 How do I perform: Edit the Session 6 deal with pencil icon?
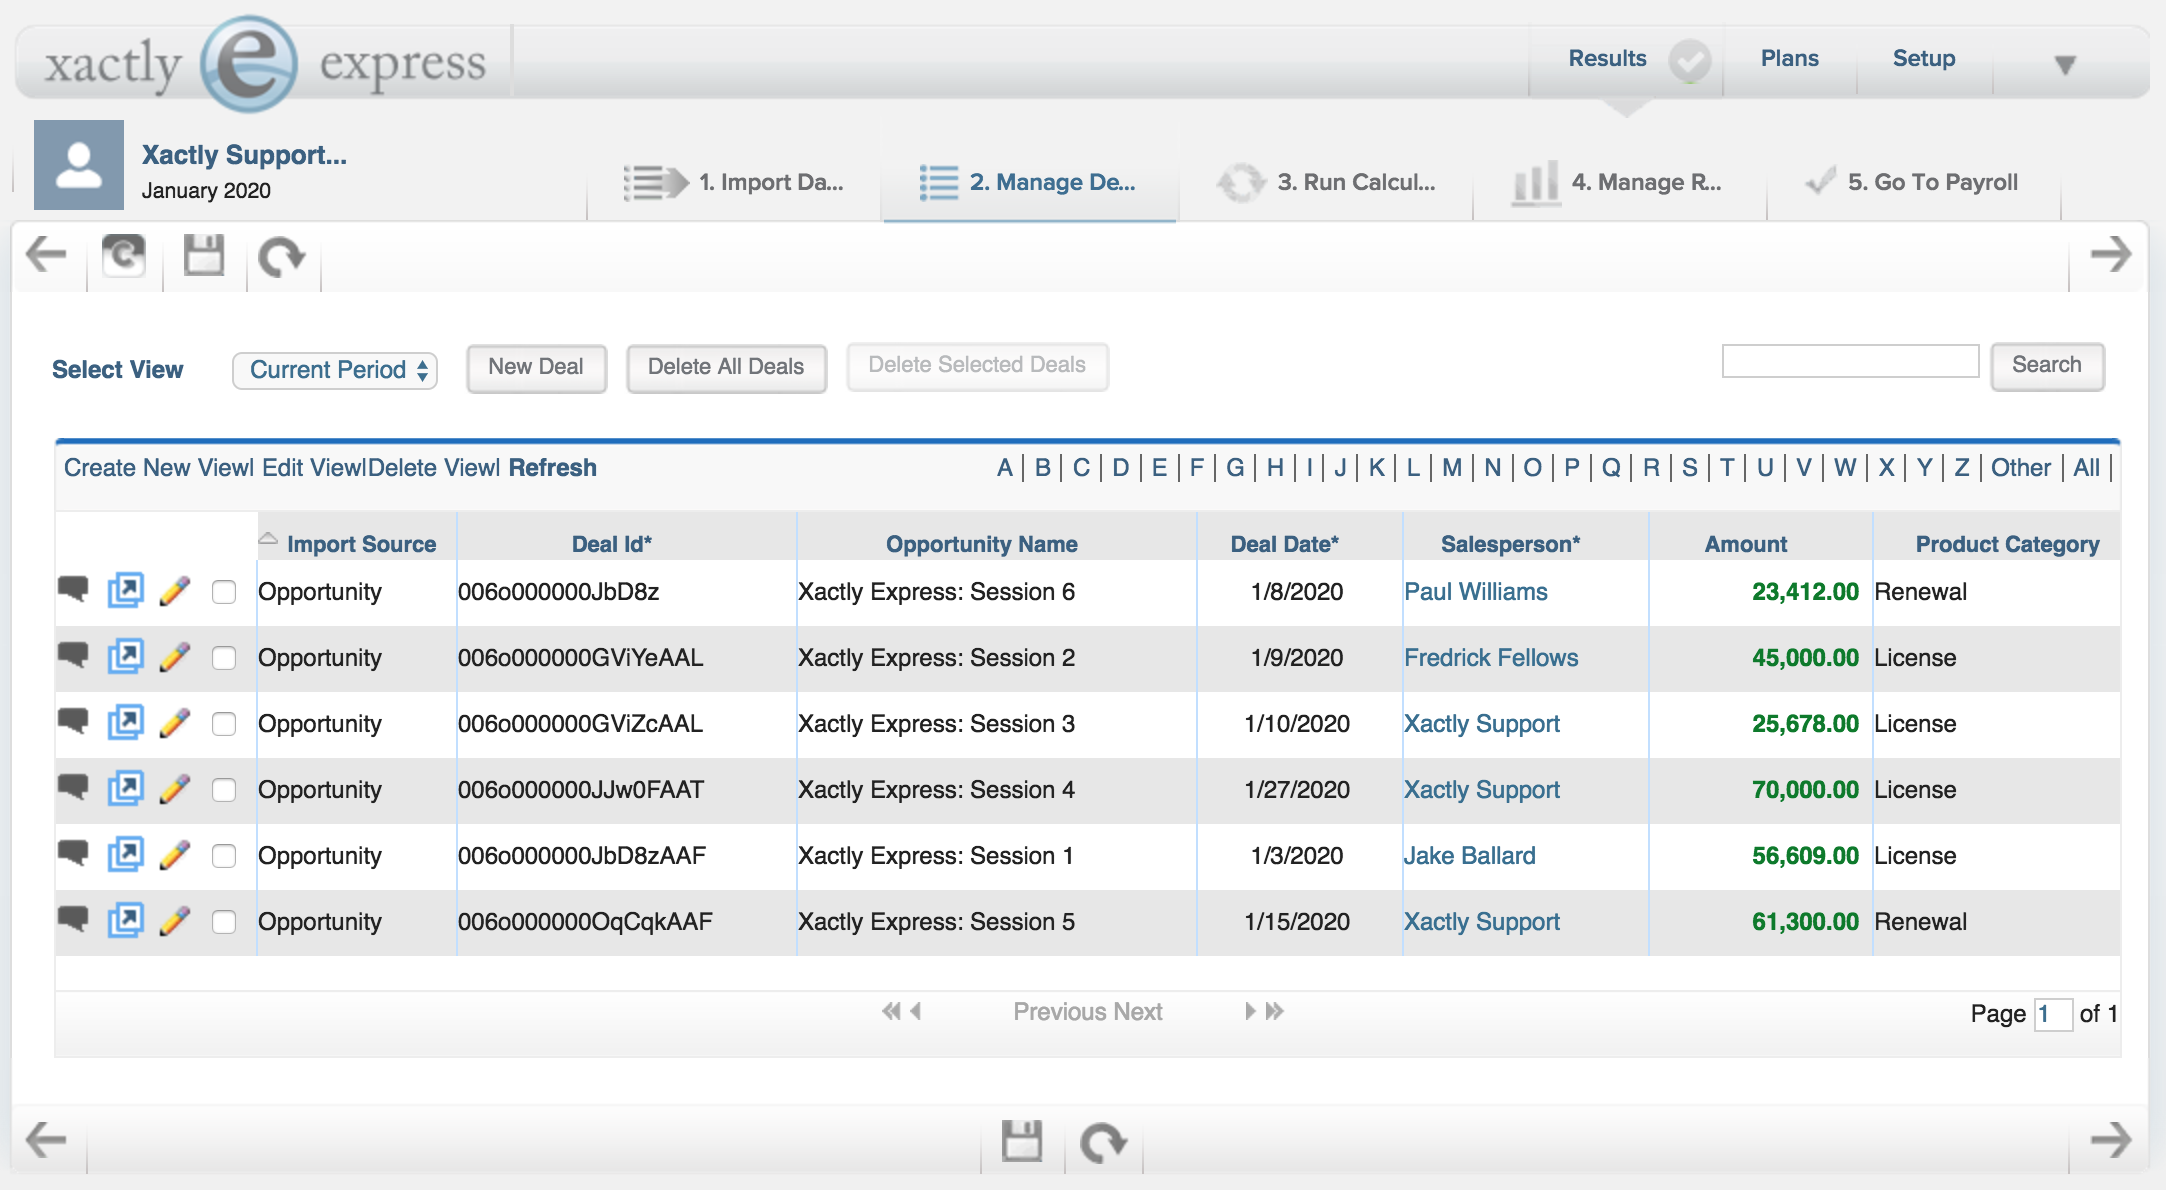175,590
